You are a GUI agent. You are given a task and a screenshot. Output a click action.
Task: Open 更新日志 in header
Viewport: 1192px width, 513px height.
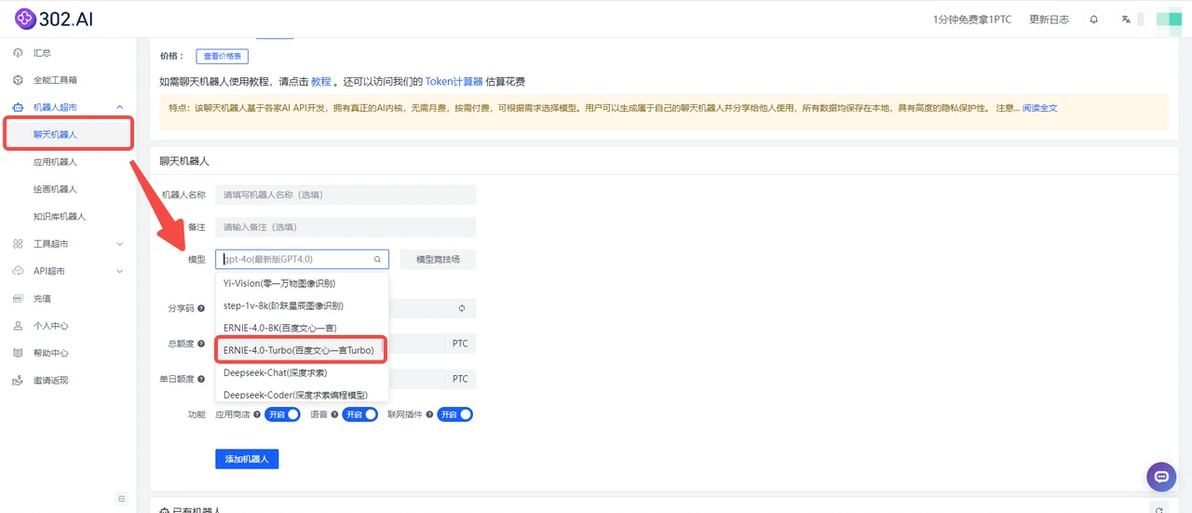pos(1049,20)
